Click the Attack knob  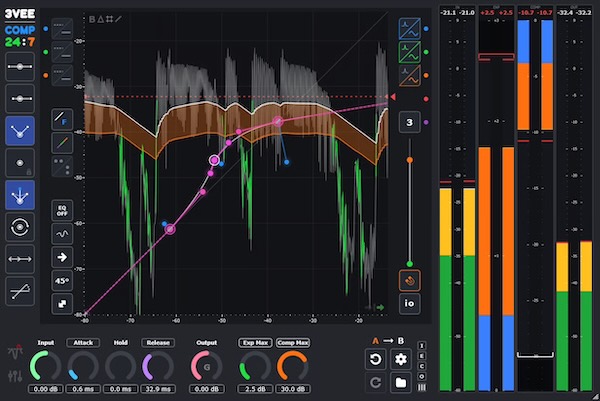(x=83, y=366)
